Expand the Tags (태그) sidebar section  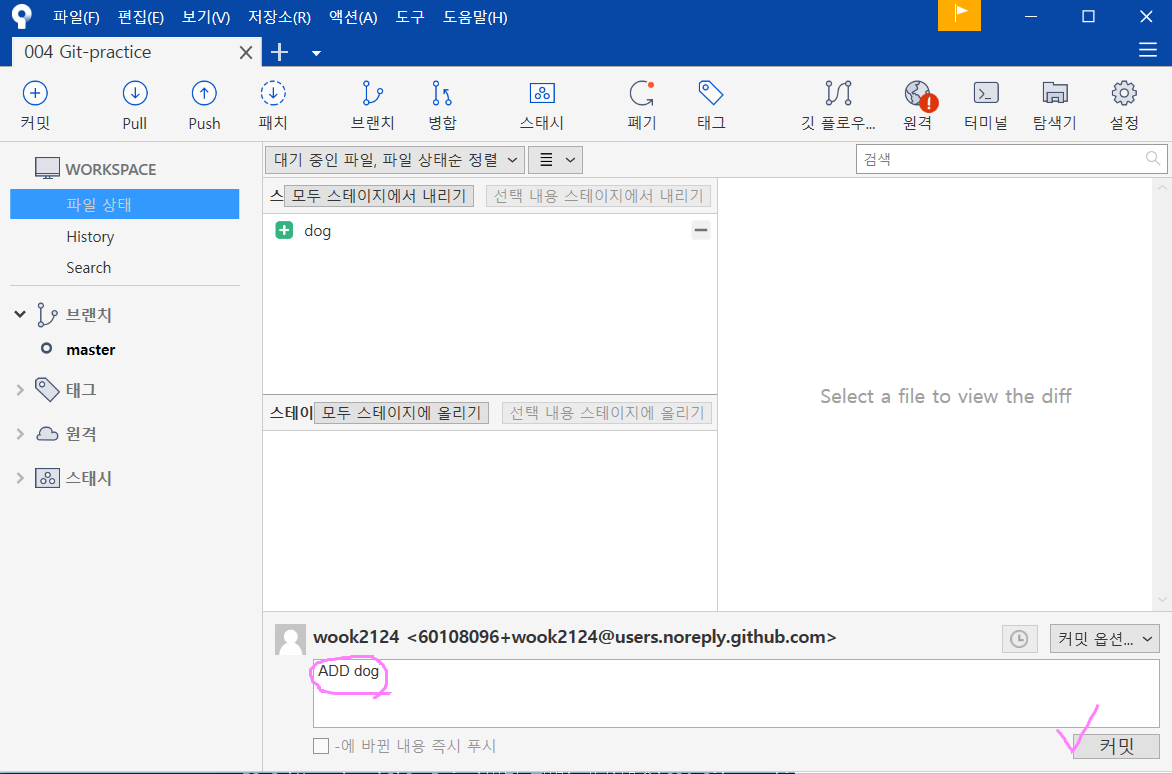point(20,389)
